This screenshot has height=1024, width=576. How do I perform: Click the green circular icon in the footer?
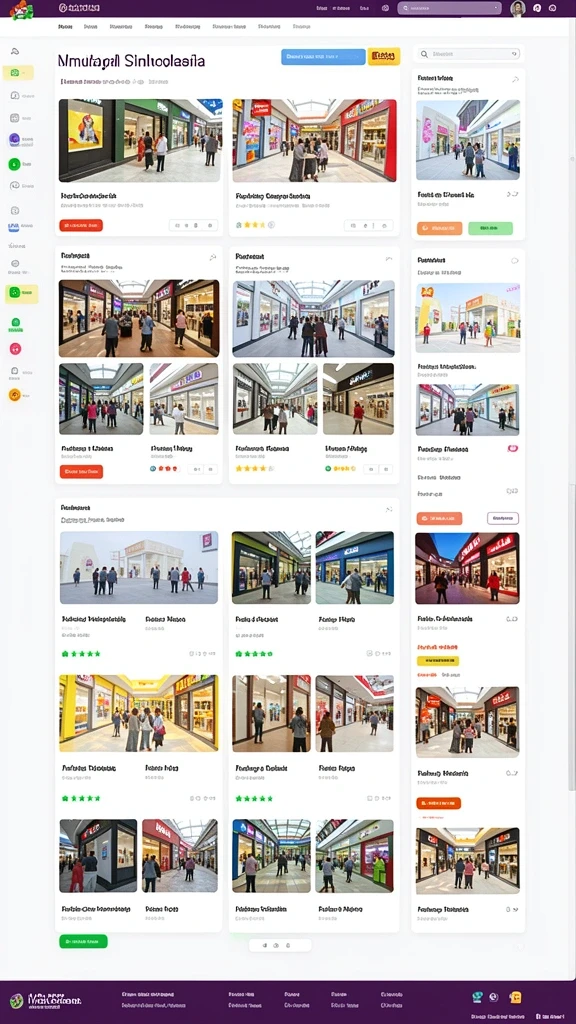point(16,1000)
